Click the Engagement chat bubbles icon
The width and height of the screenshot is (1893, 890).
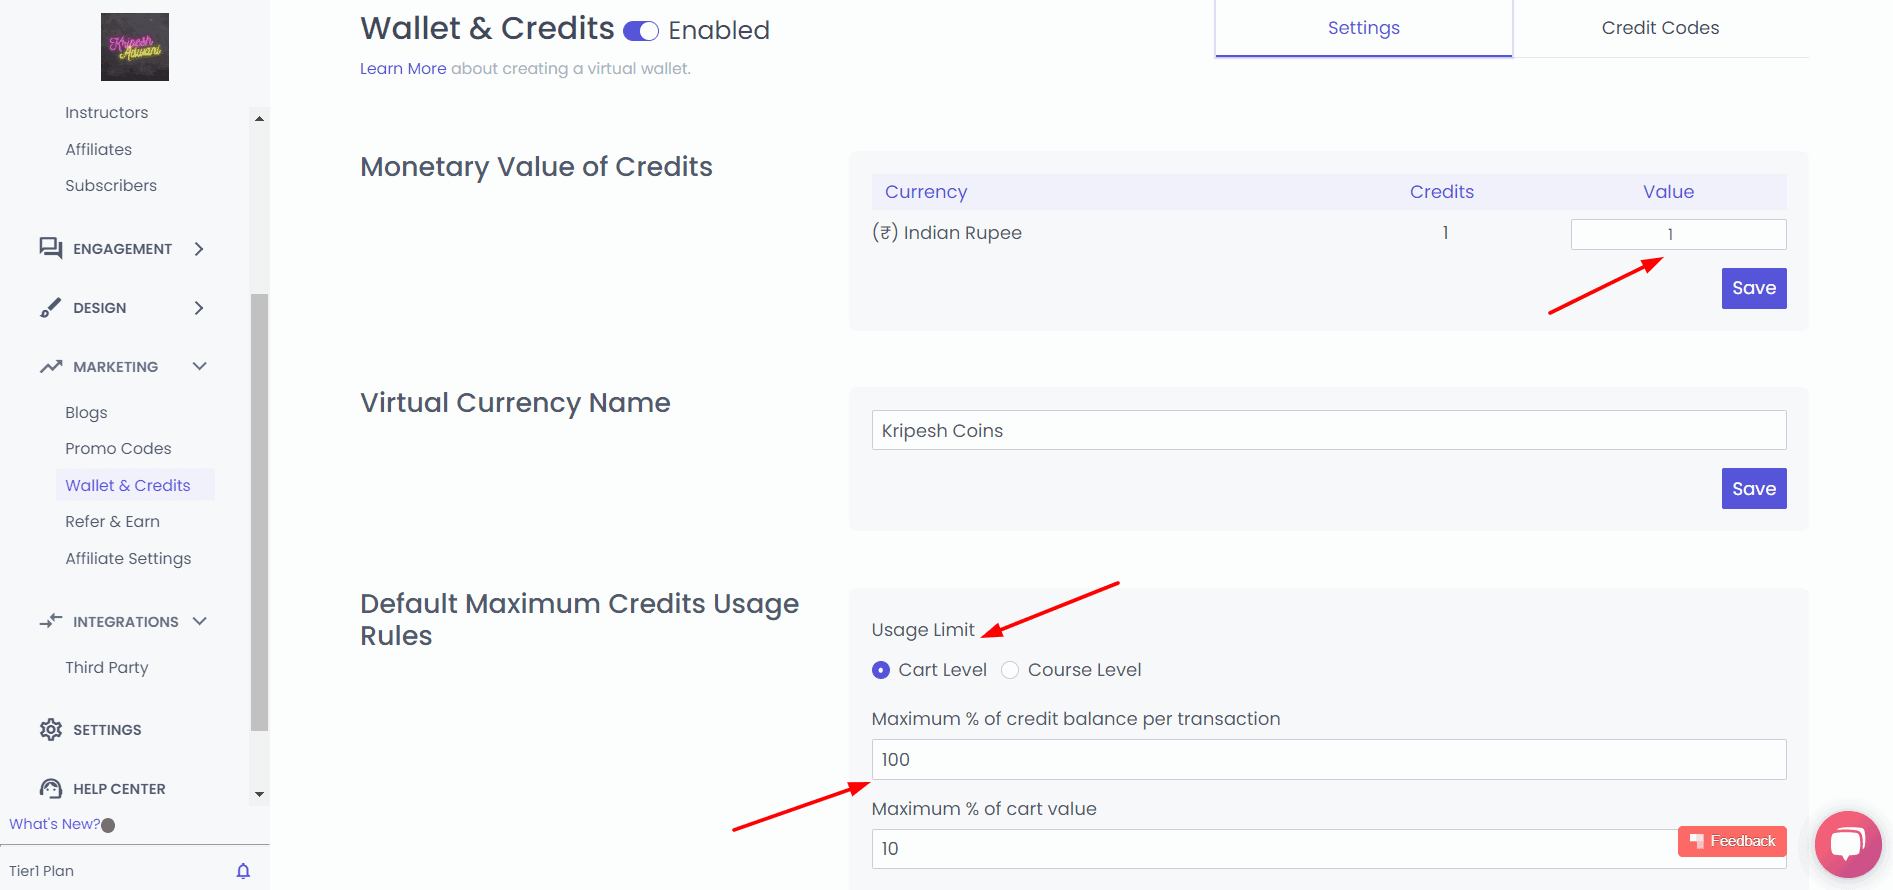tap(50, 248)
